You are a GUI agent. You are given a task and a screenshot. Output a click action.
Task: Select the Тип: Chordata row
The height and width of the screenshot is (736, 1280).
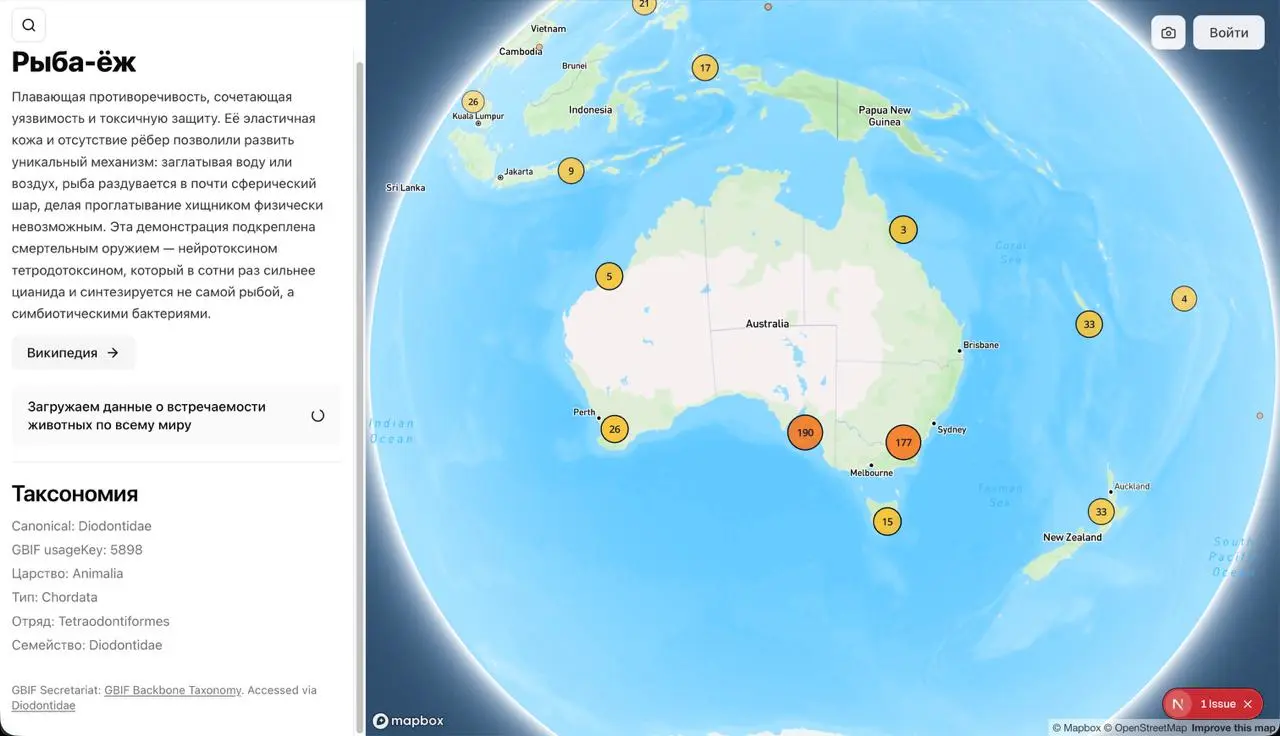[55, 598]
